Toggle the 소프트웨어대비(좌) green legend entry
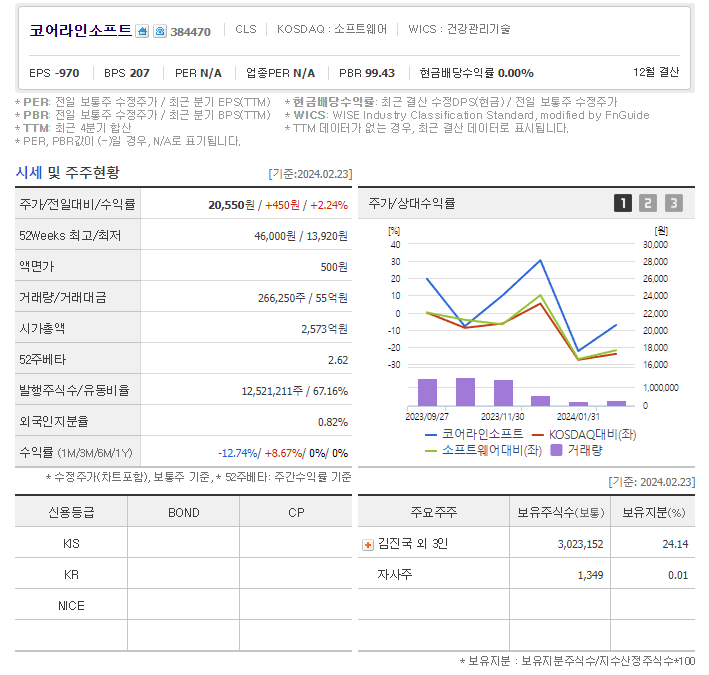The width and height of the screenshot is (709, 675). 482,450
